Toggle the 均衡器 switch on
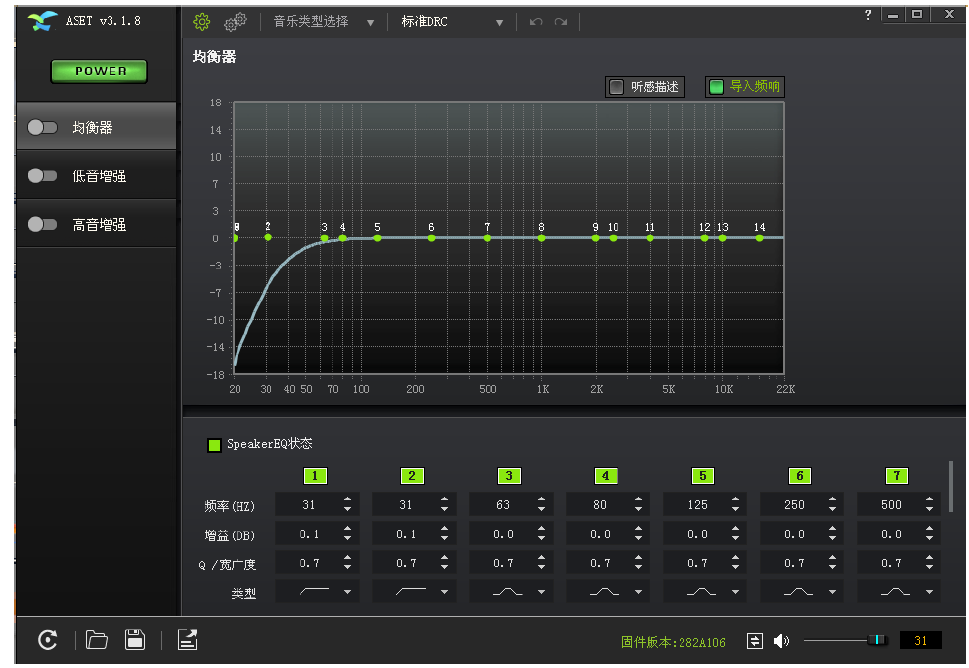Image resolution: width=969 pixels, height=668 pixels. pos(43,129)
